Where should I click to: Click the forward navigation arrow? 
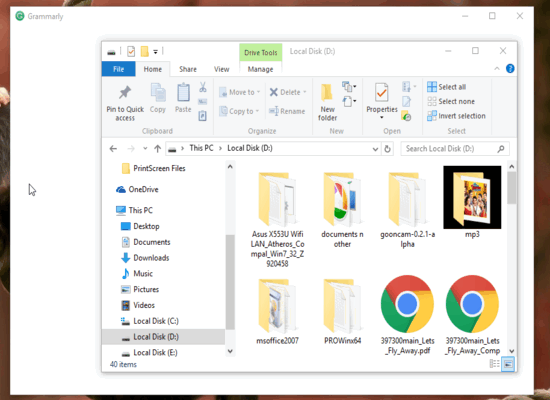(131, 149)
